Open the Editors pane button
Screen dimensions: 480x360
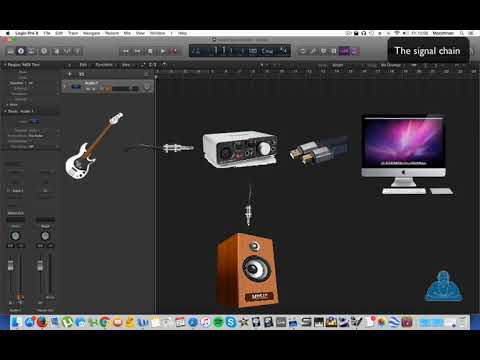[77, 51]
